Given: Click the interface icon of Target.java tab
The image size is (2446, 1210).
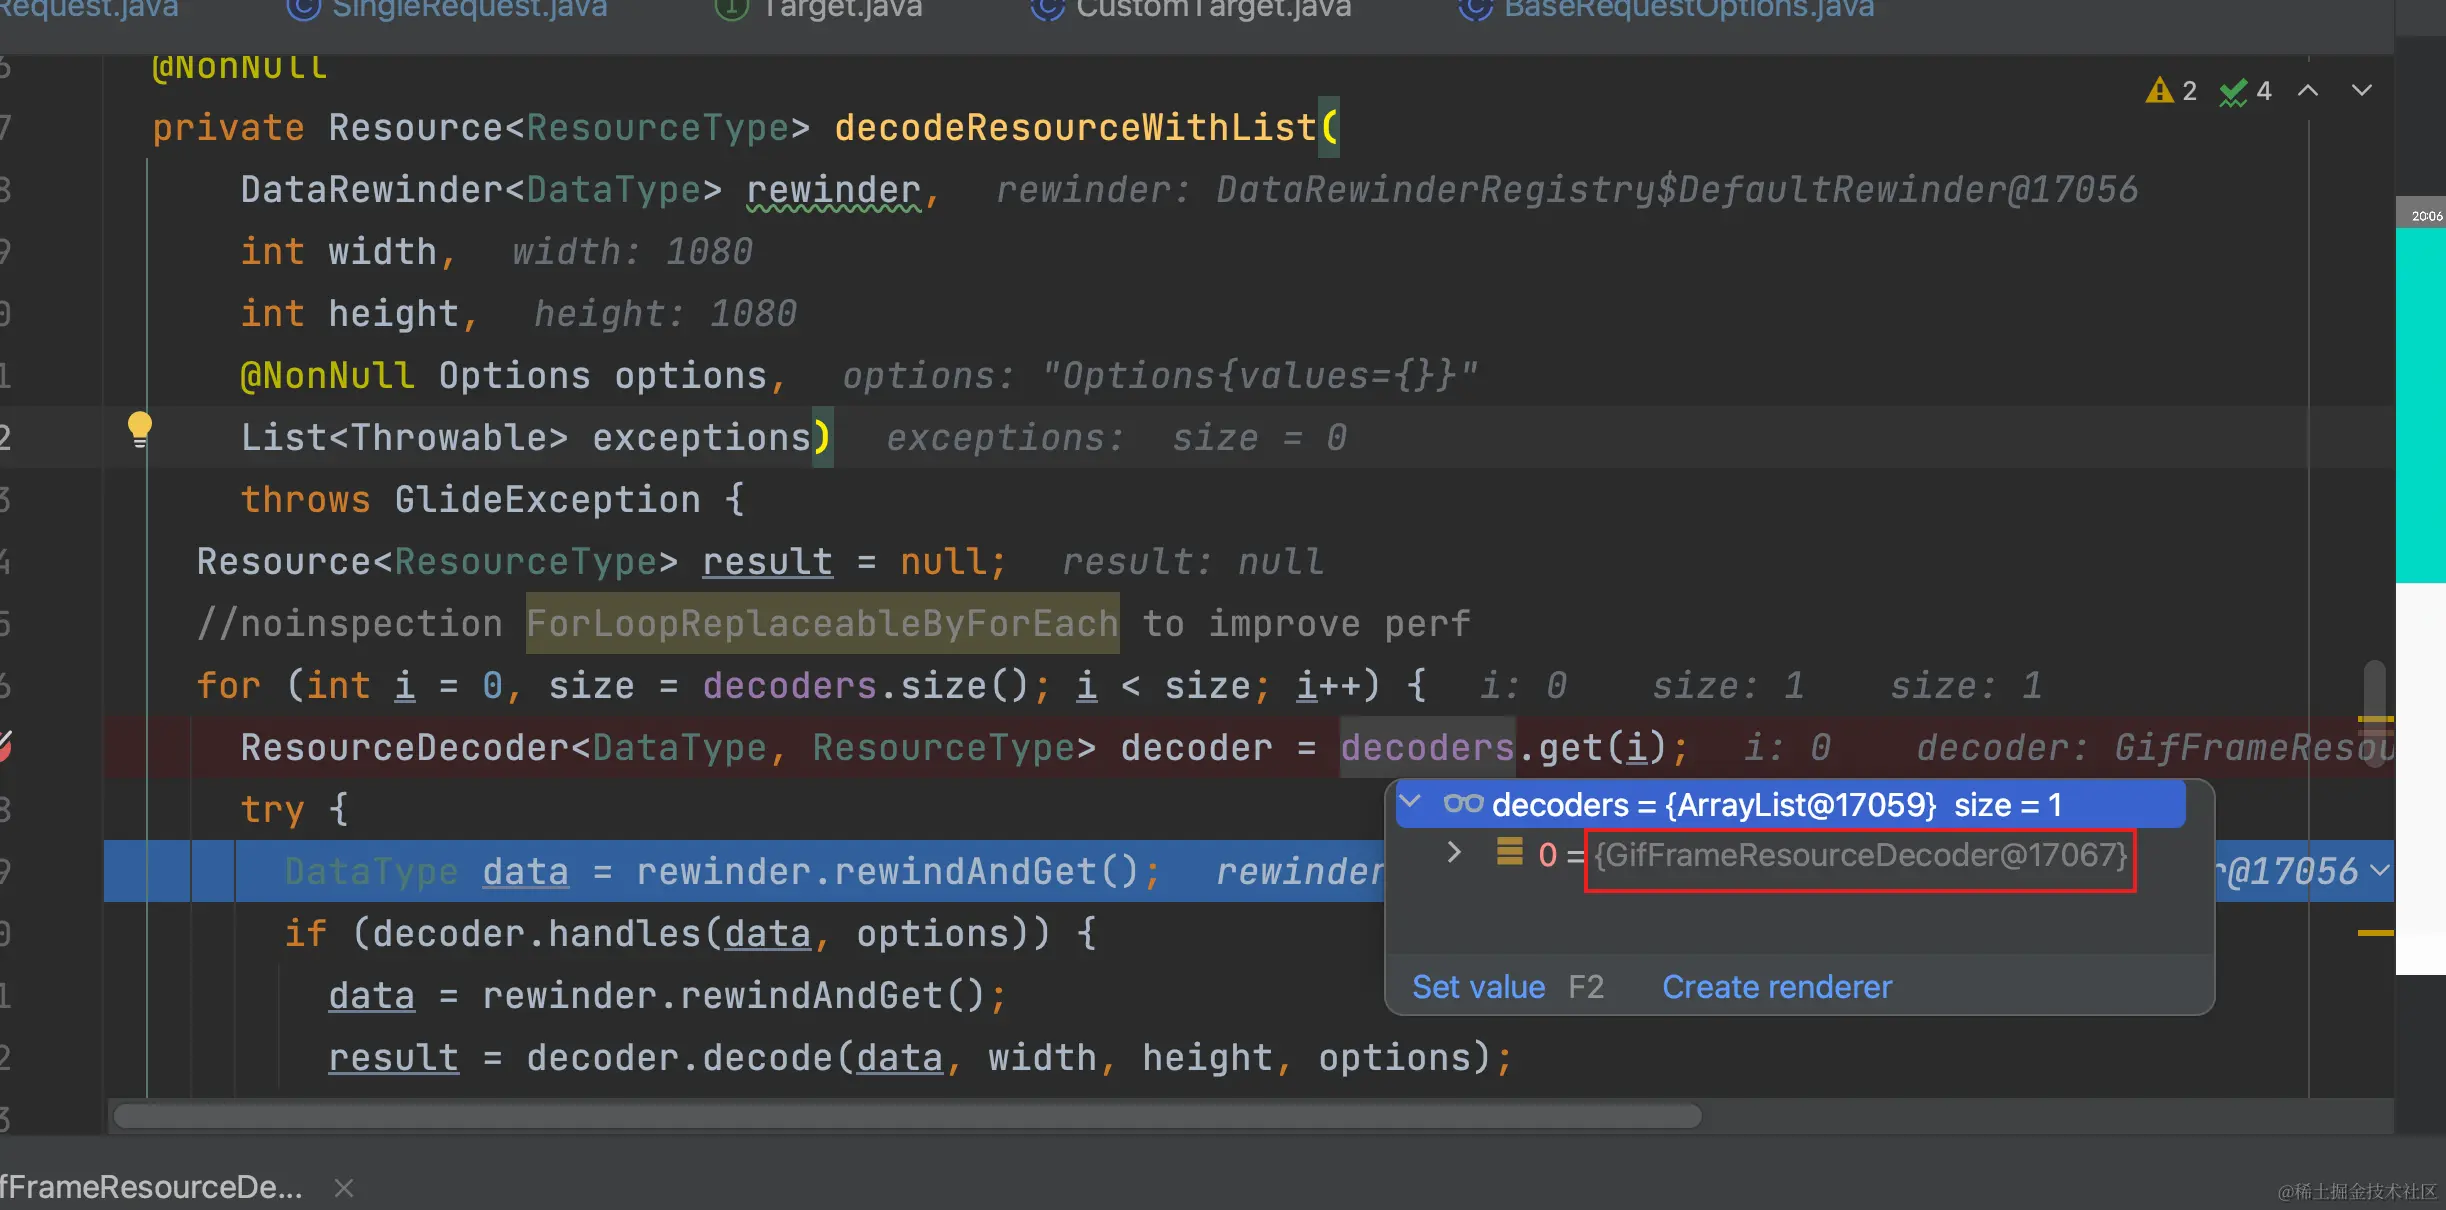Looking at the screenshot, I should click(x=732, y=9).
